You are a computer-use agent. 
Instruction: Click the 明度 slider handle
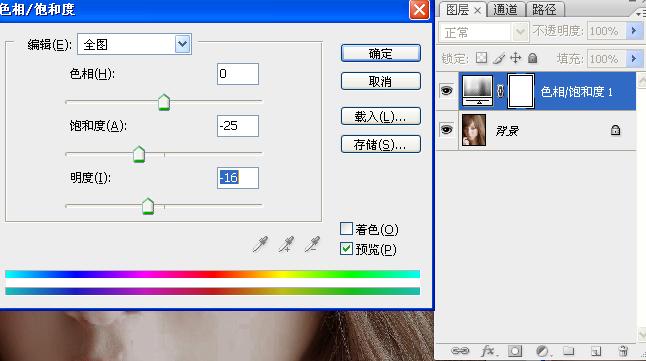(x=148, y=206)
